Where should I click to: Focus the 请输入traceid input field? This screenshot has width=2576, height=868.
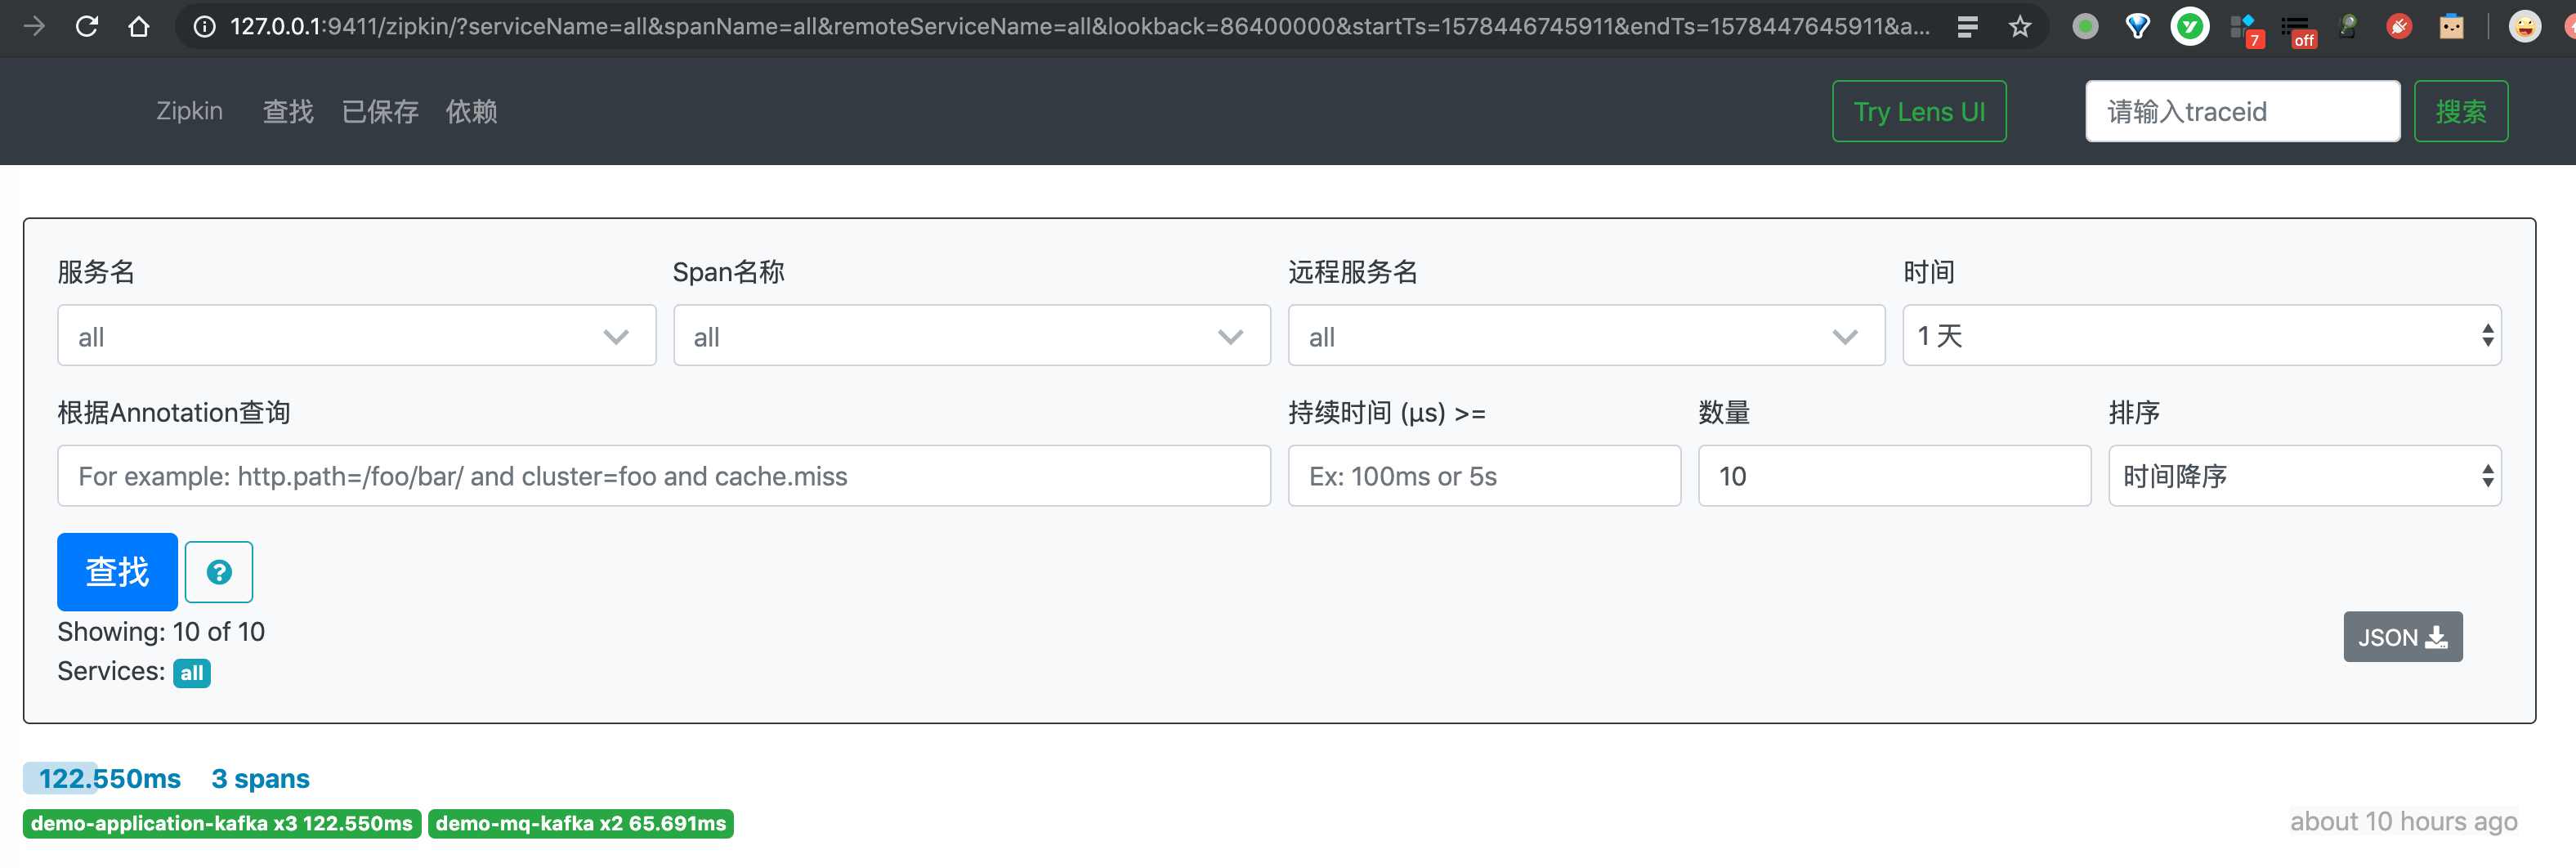2242,111
